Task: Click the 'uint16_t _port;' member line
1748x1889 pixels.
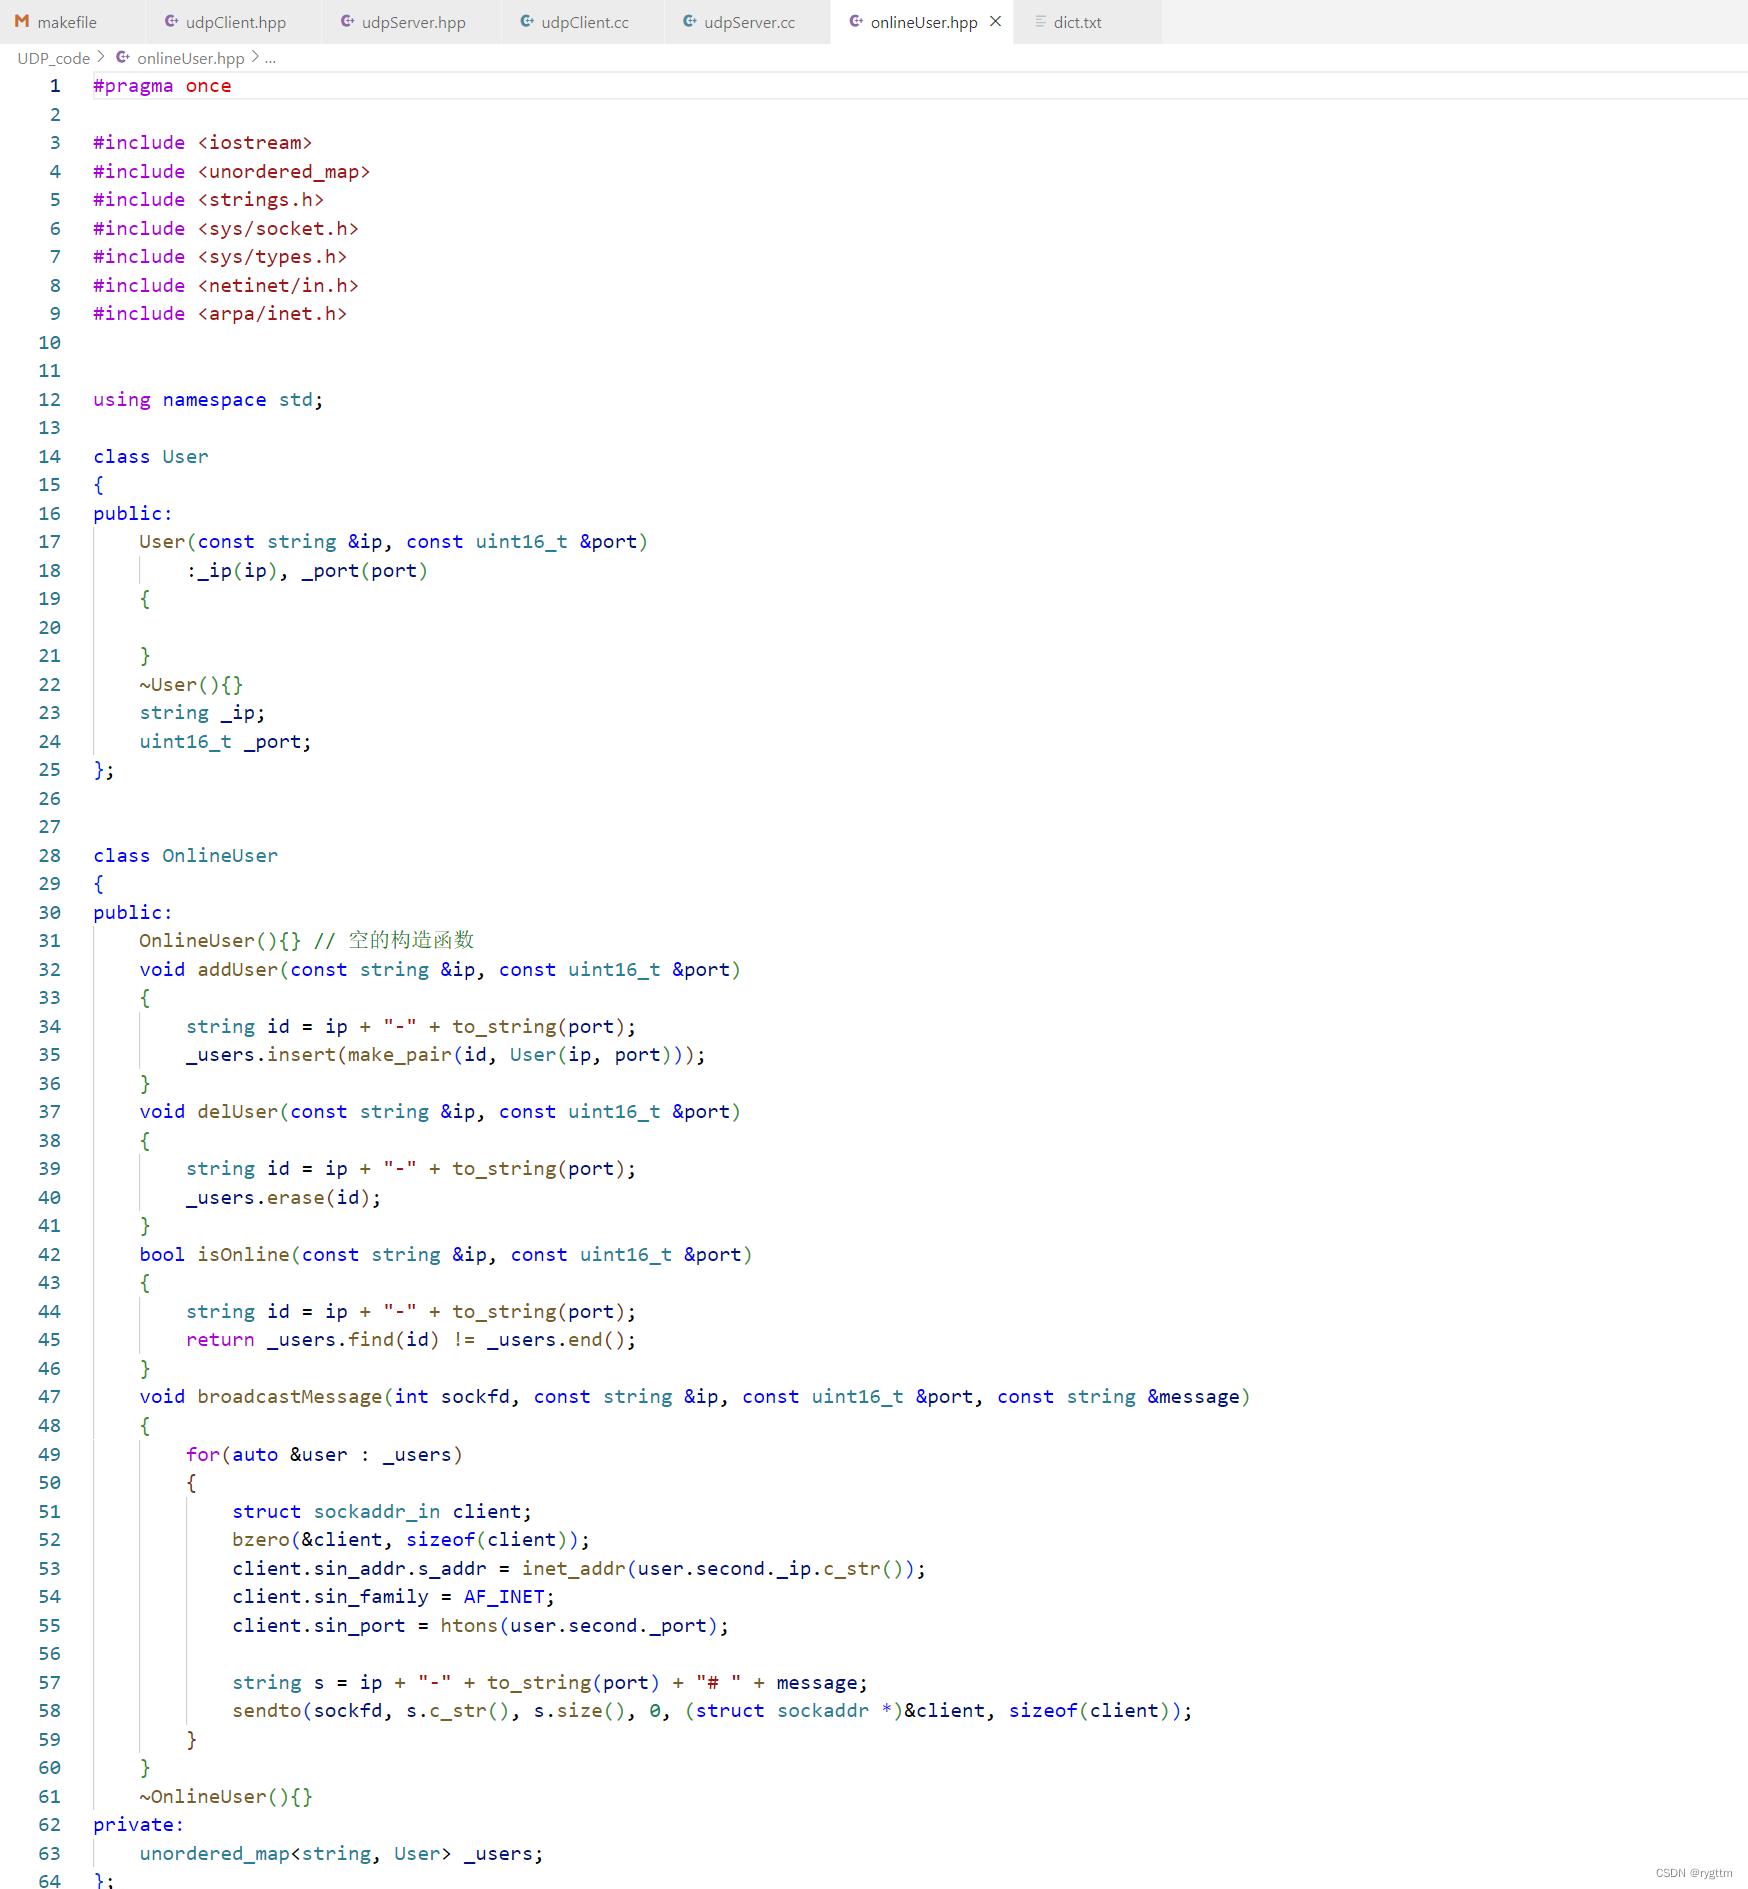Action: click(x=225, y=742)
